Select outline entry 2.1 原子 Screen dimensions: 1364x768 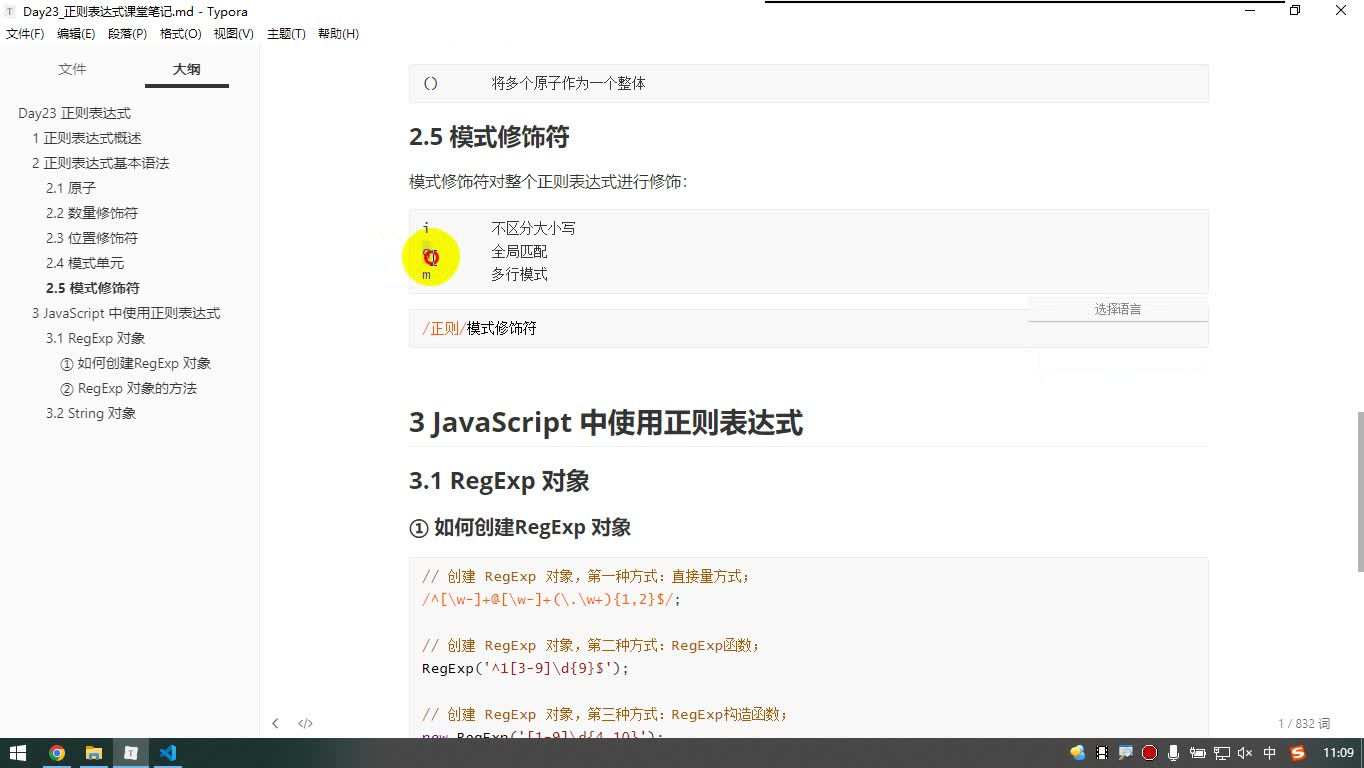click(x=71, y=188)
